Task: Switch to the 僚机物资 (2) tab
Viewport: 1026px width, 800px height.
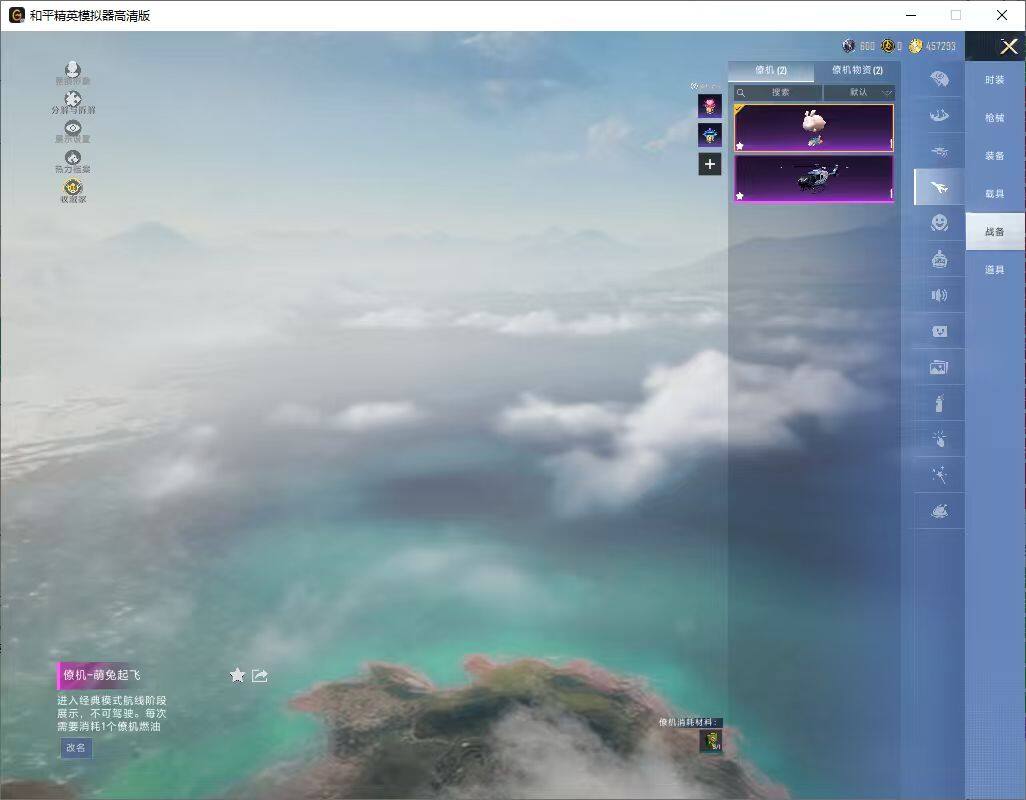Action: click(x=857, y=70)
